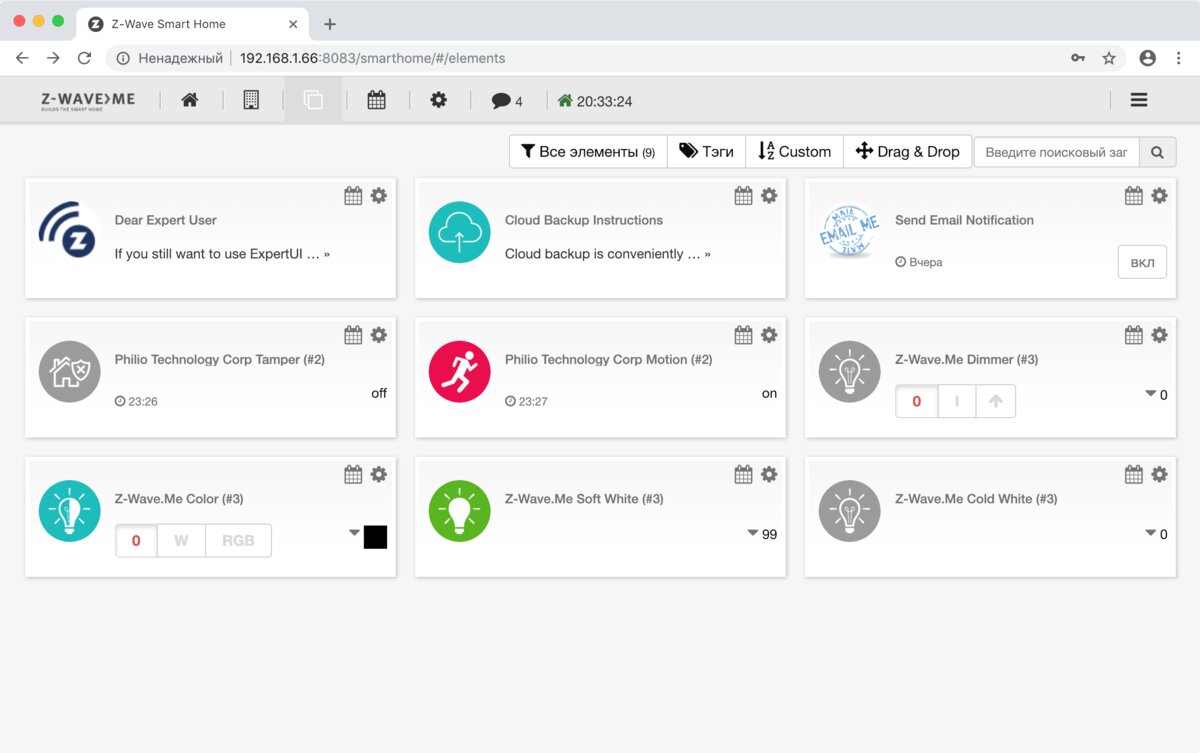
Task: Open the Все элементы filter dropdown
Action: point(588,152)
